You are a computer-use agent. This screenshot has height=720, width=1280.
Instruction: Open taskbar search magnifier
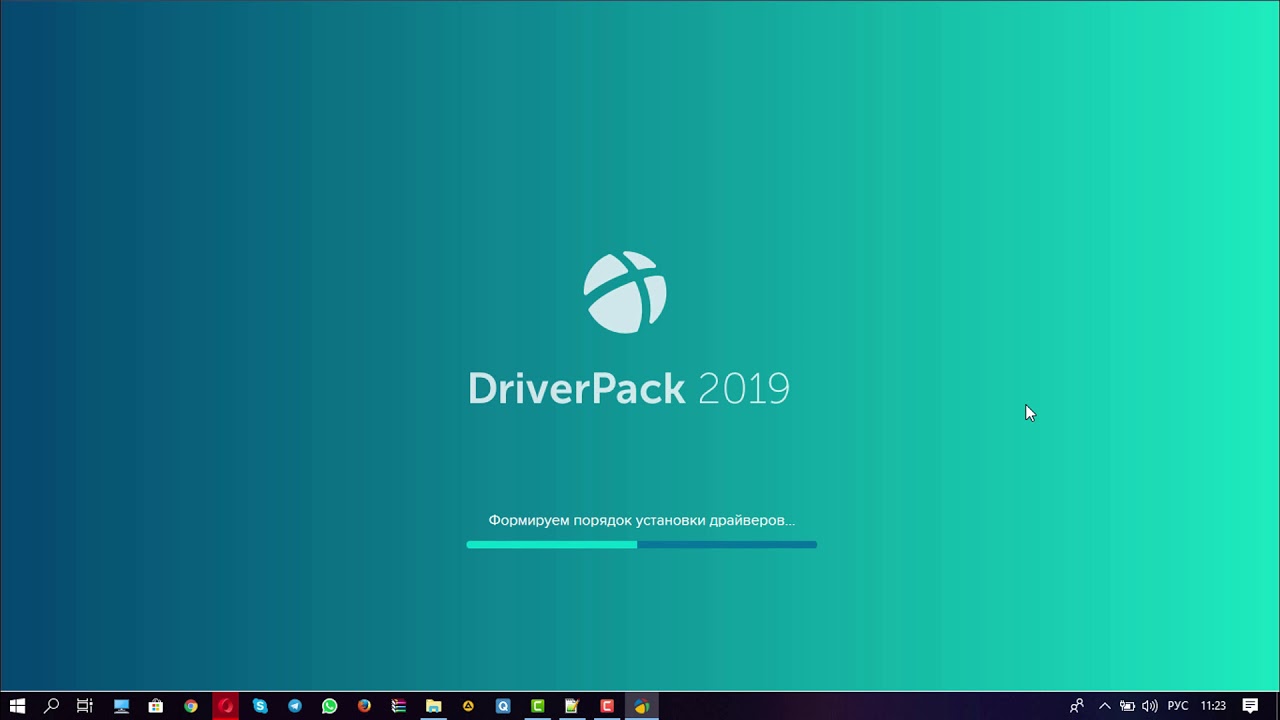click(x=52, y=706)
